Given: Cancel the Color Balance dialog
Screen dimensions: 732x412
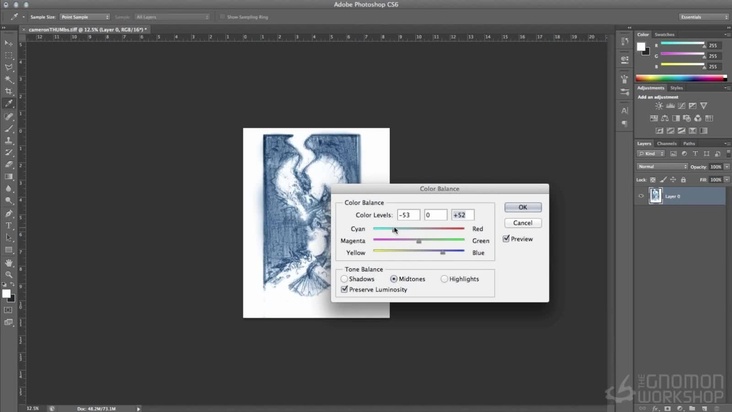Looking at the screenshot, I should pos(523,223).
